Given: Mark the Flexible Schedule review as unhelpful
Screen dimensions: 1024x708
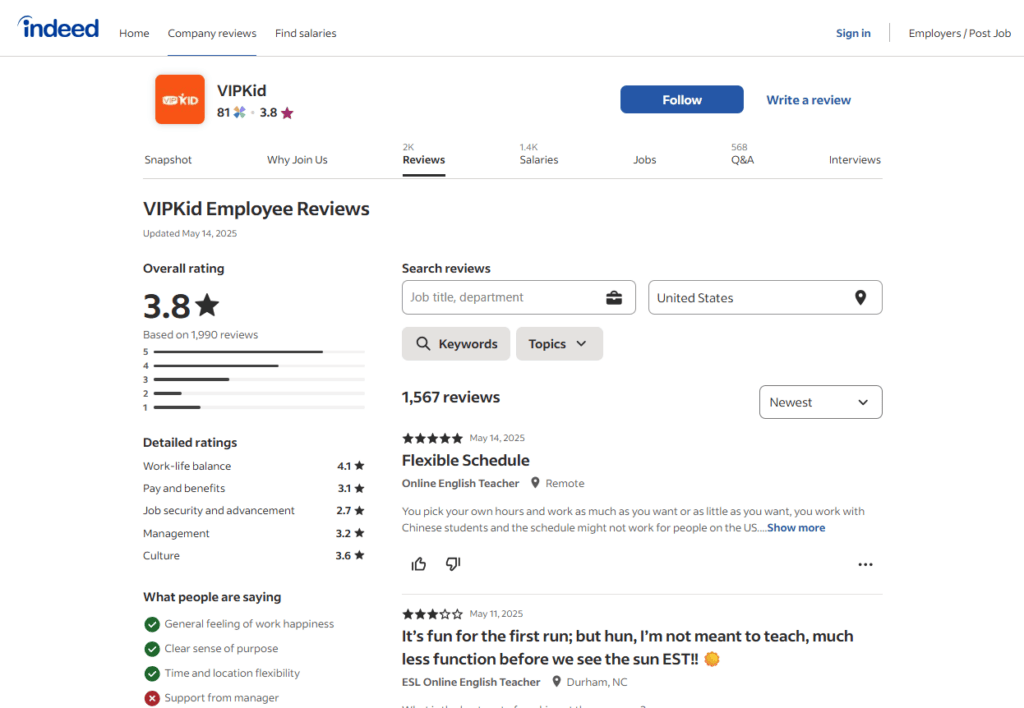Looking at the screenshot, I should [453, 564].
